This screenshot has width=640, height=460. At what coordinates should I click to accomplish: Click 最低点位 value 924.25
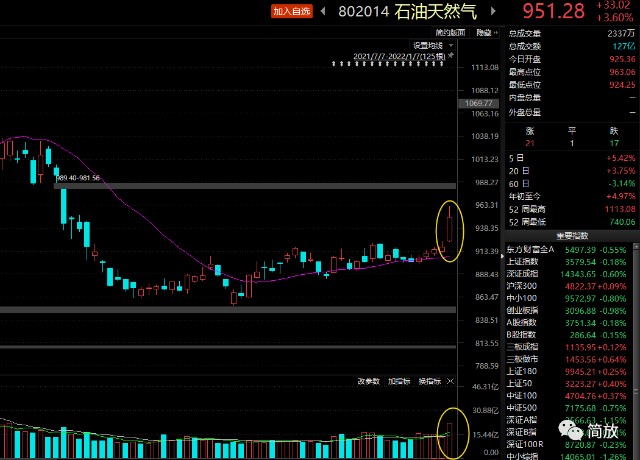pos(622,85)
